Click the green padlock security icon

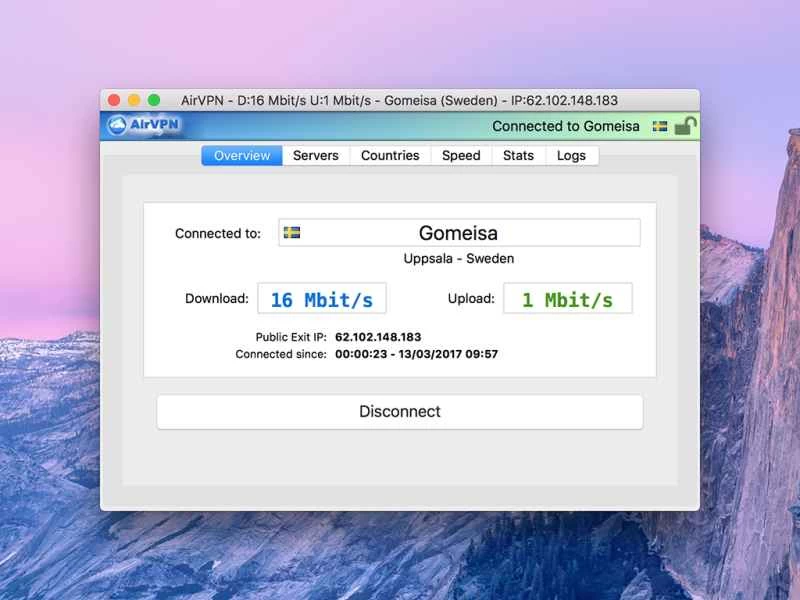point(685,126)
